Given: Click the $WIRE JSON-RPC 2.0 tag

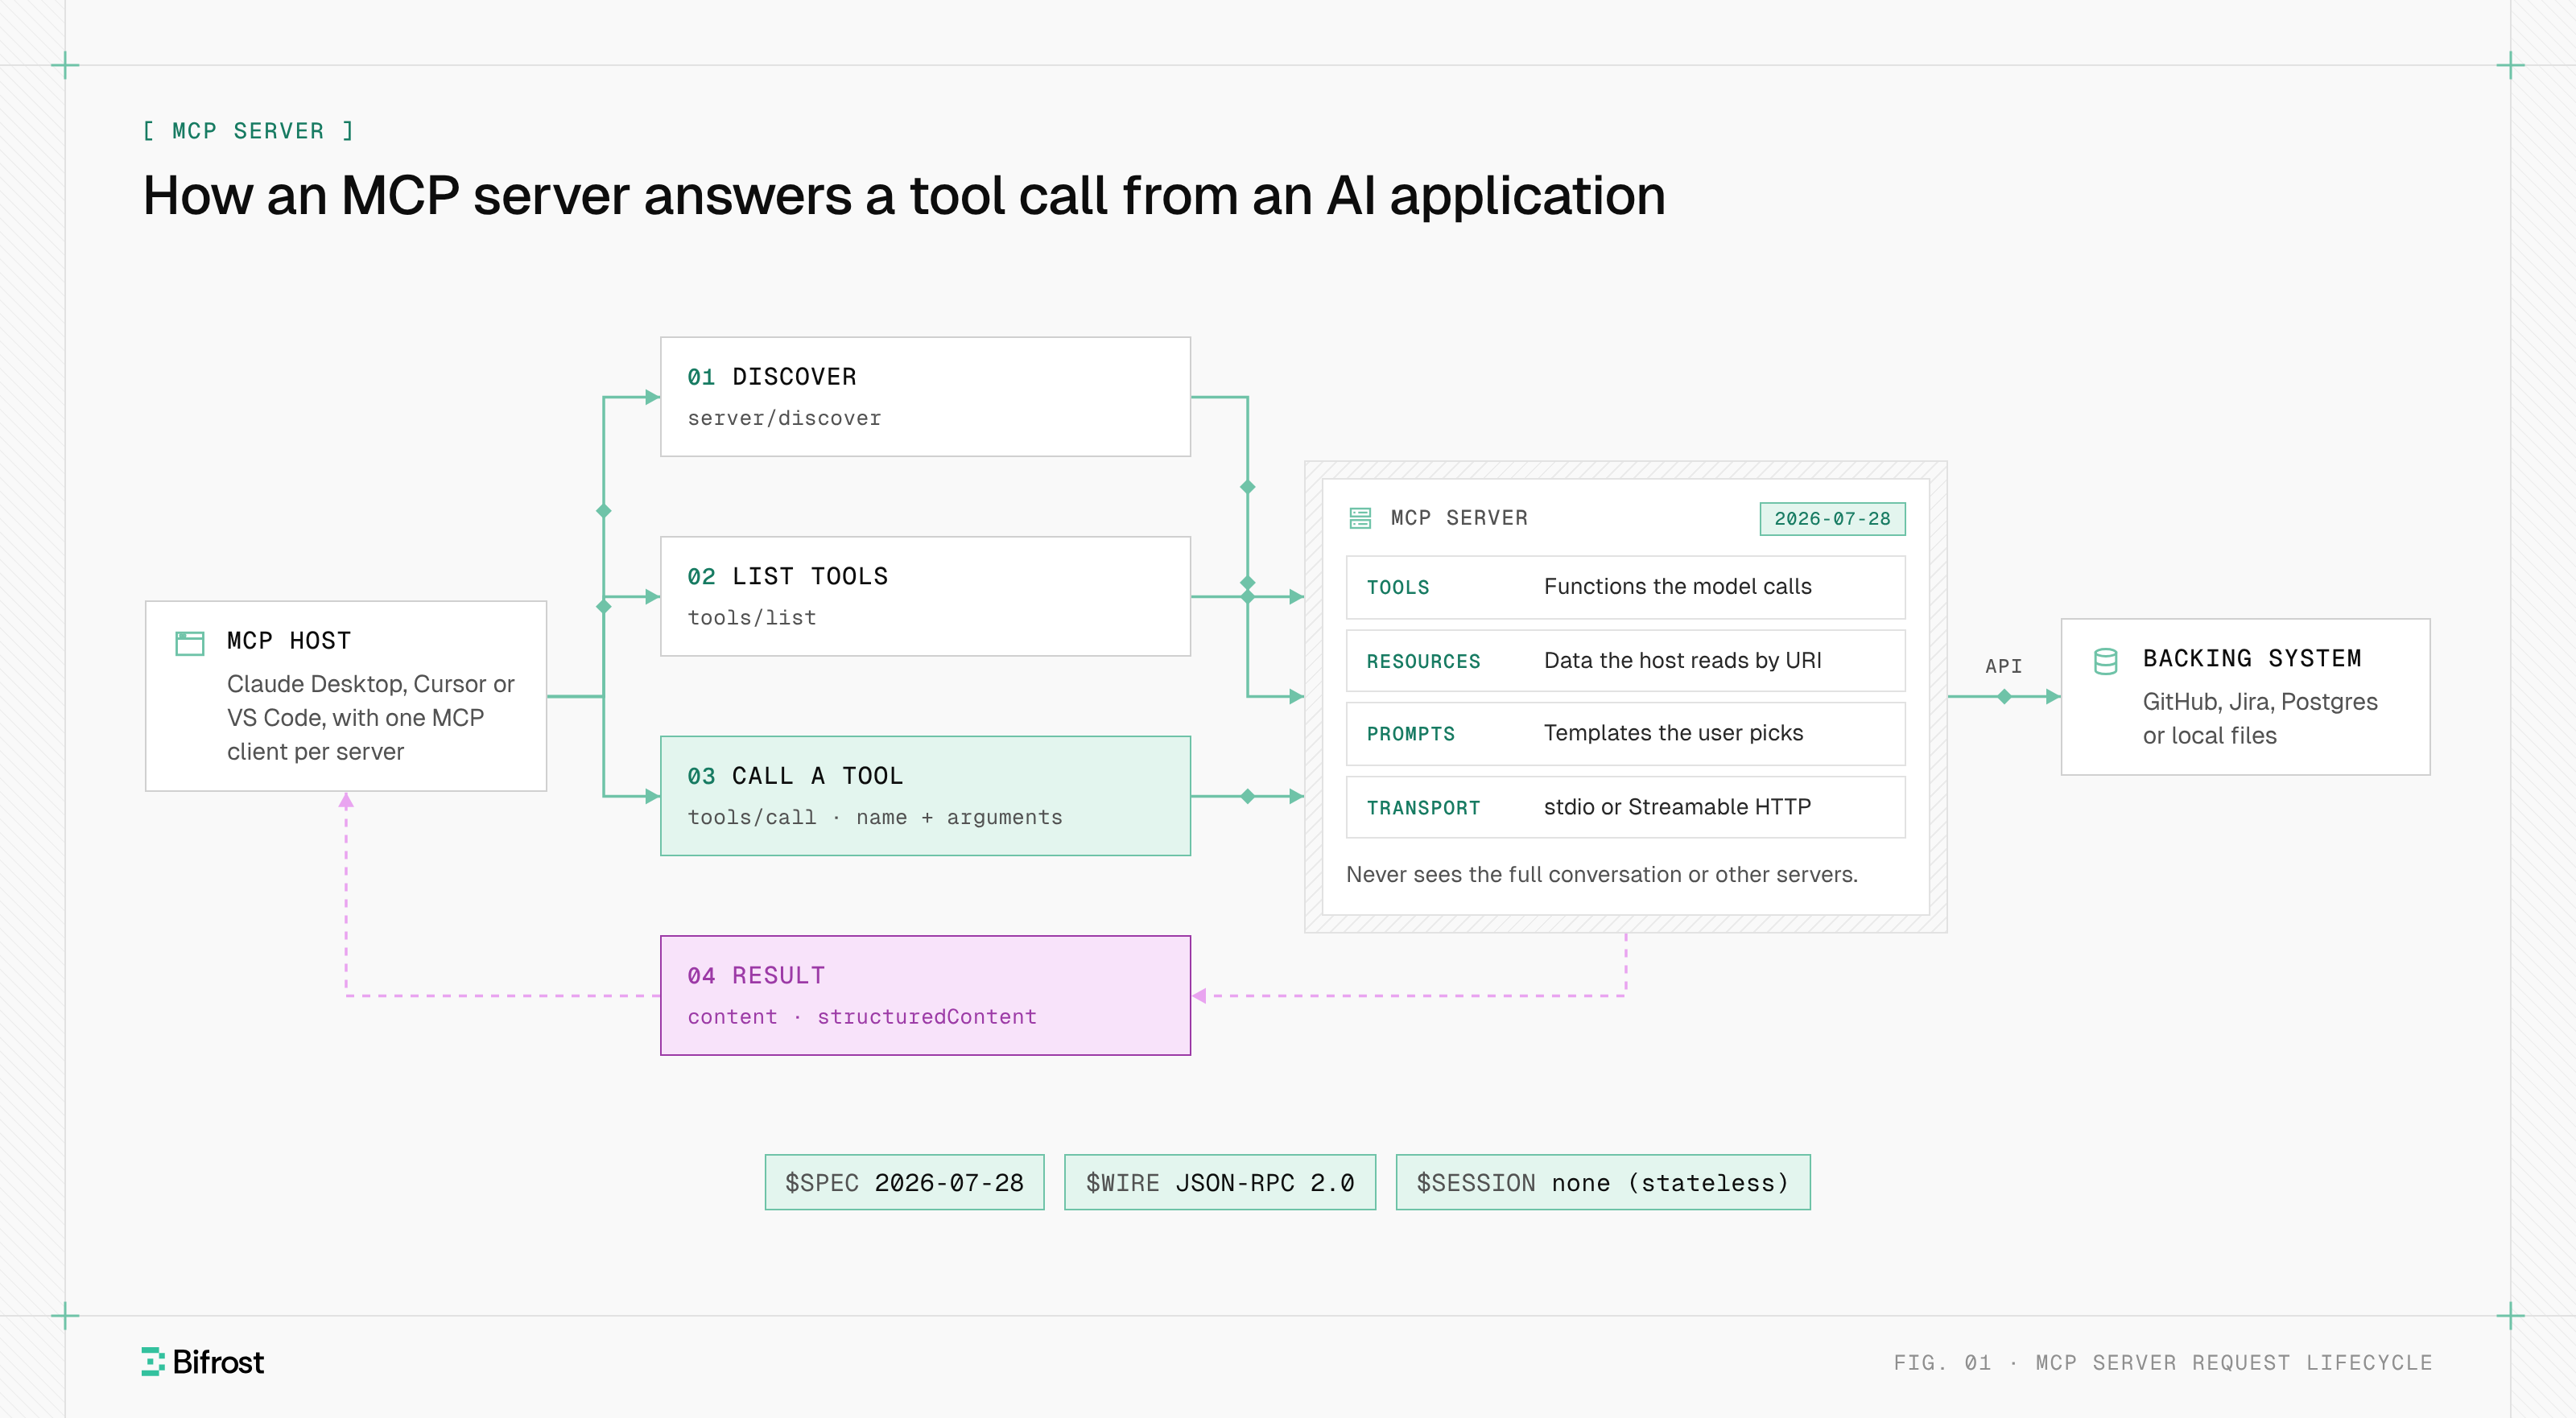Looking at the screenshot, I should tap(1220, 1182).
